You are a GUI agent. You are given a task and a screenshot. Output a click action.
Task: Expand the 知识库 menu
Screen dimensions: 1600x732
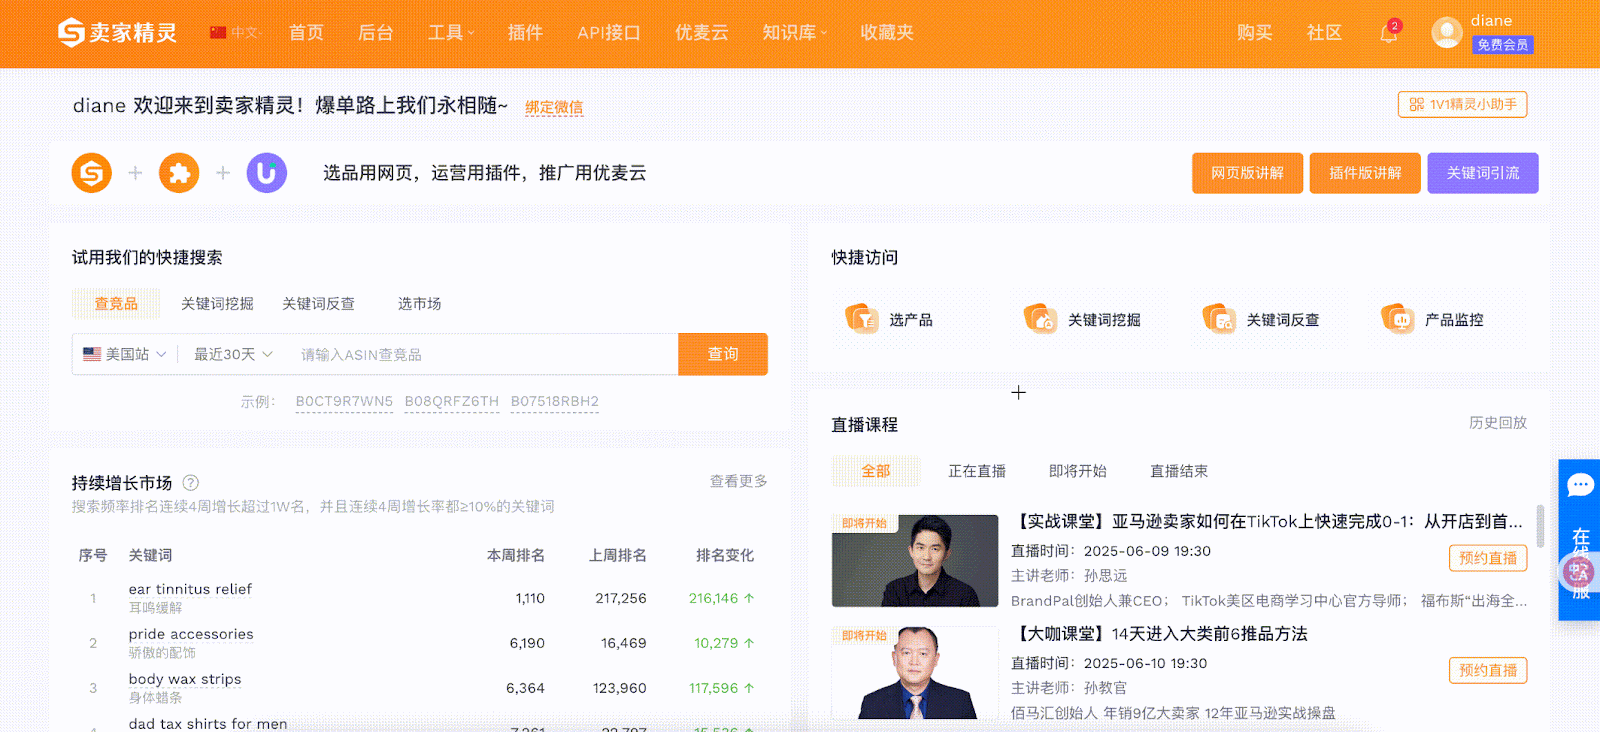pyautogui.click(x=795, y=33)
